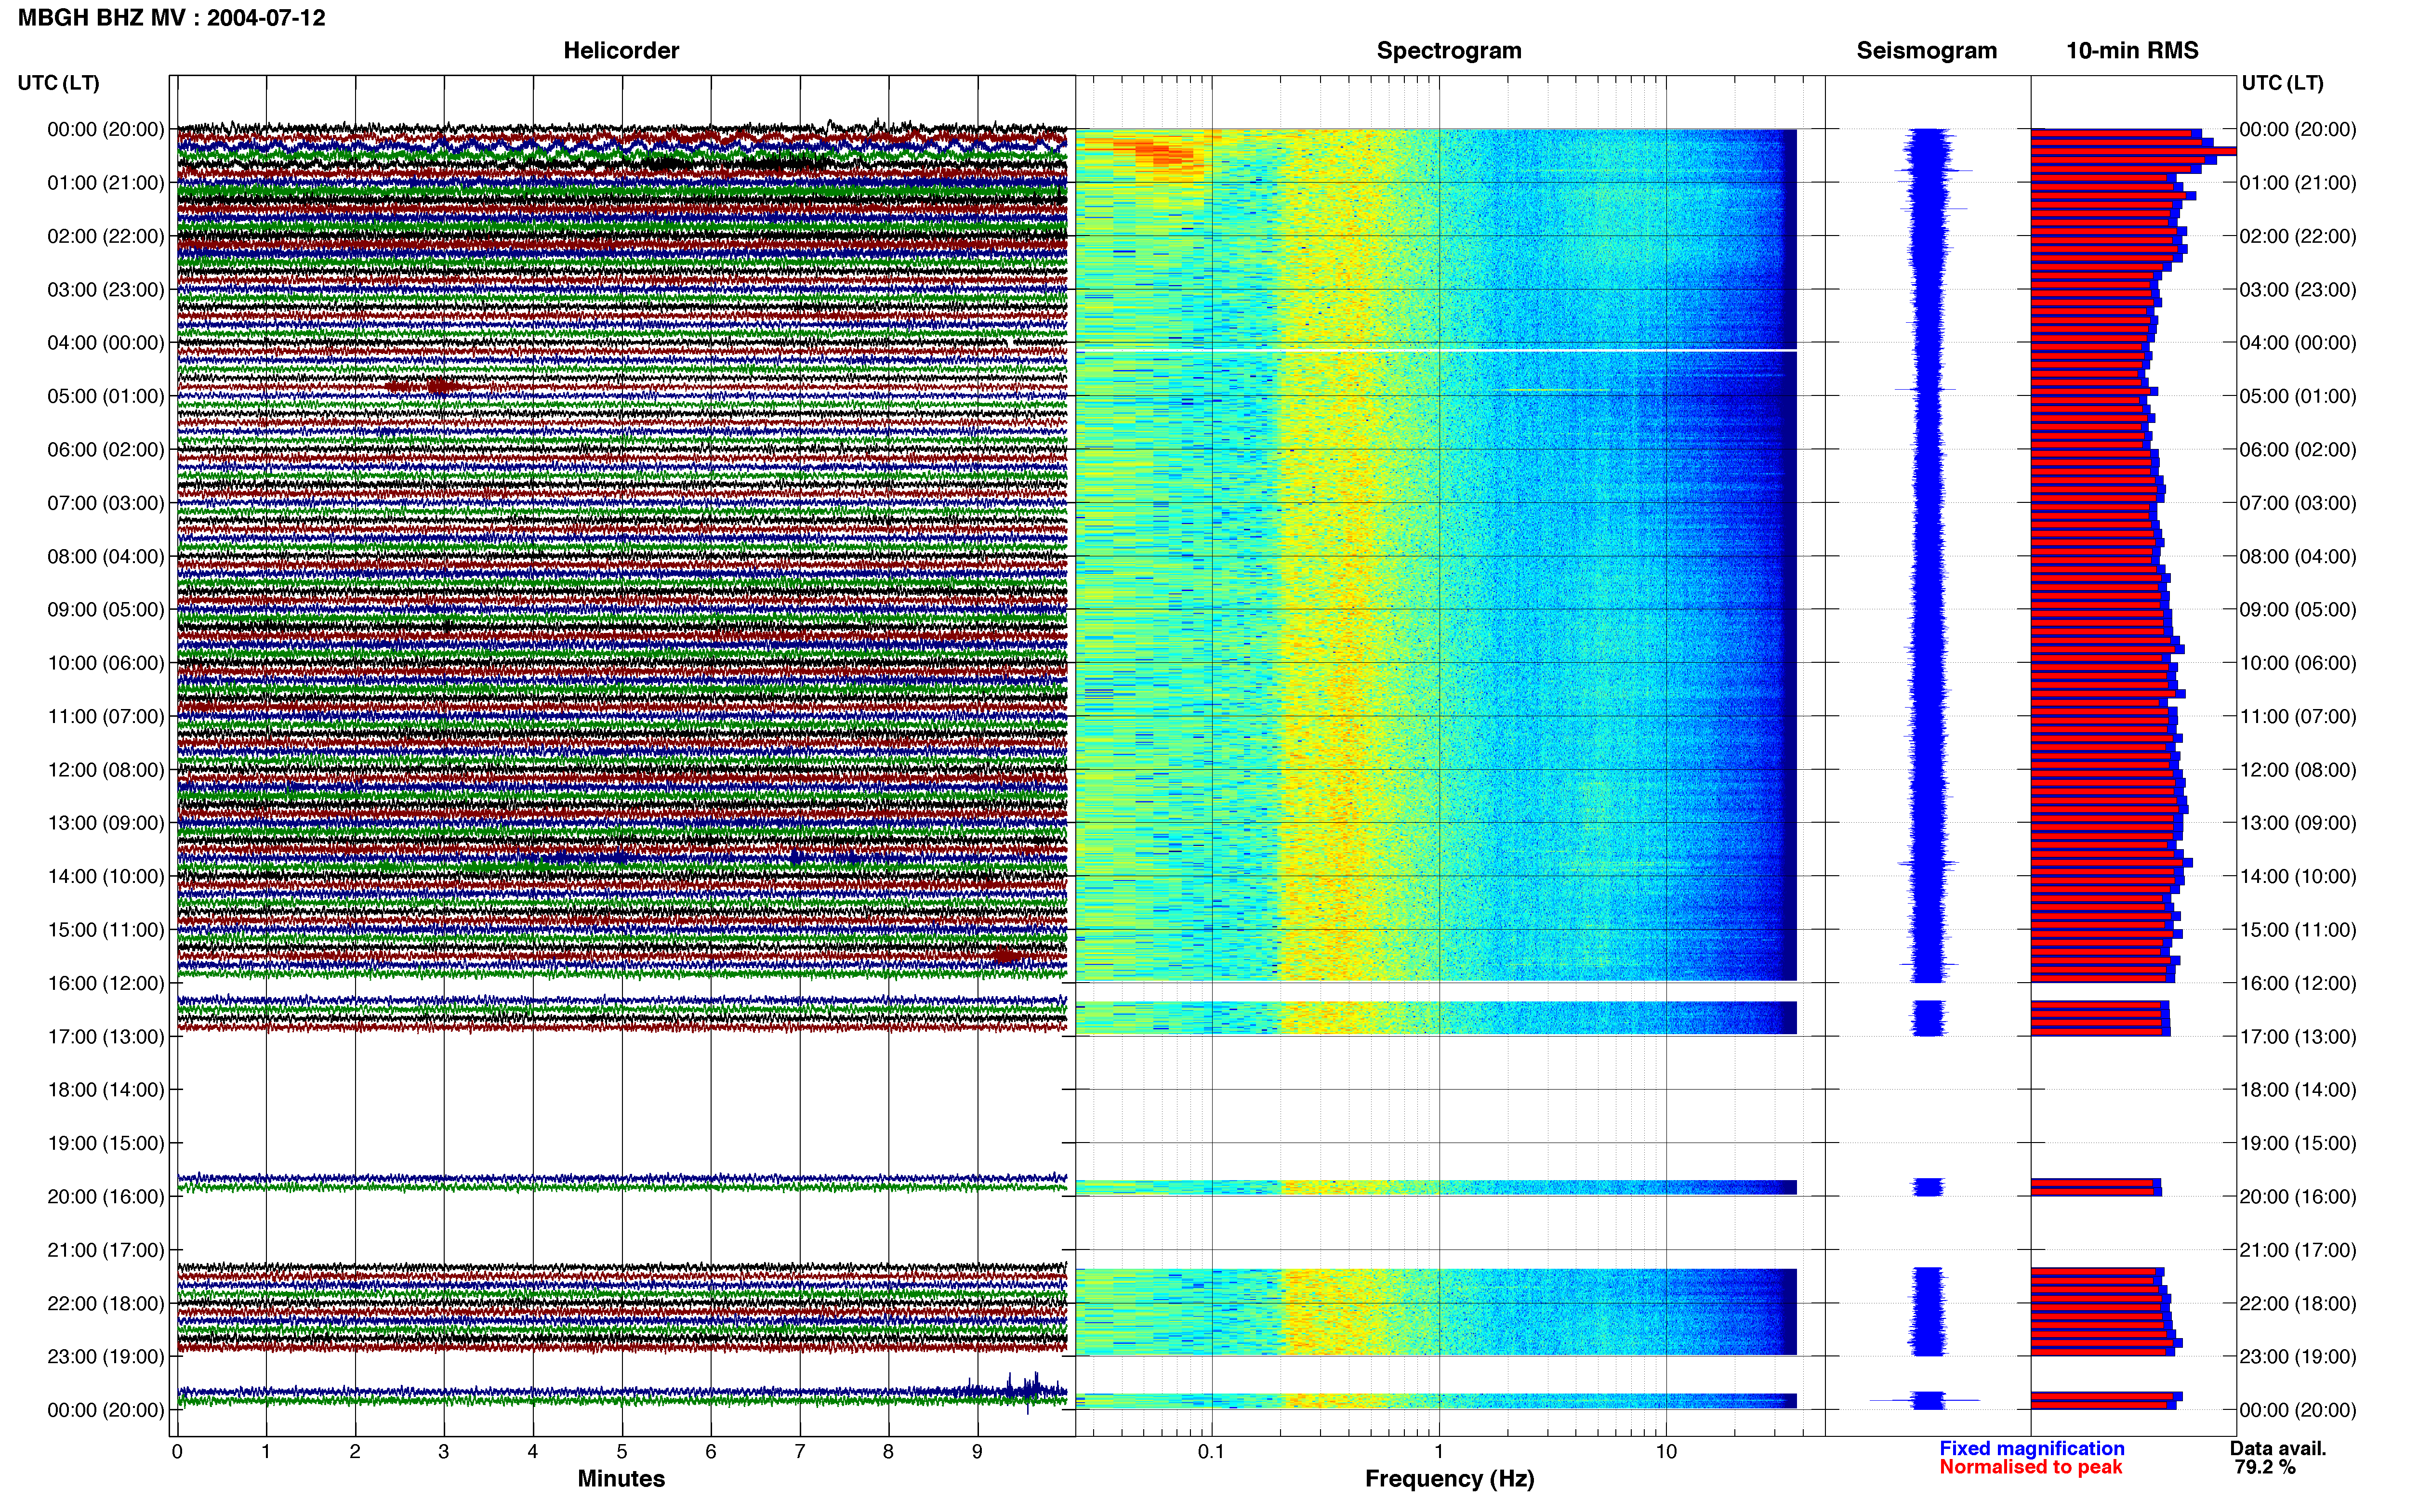Click left time label '13:00 (09:00)'
Screen dimensions: 2418x1512
(x=106, y=823)
